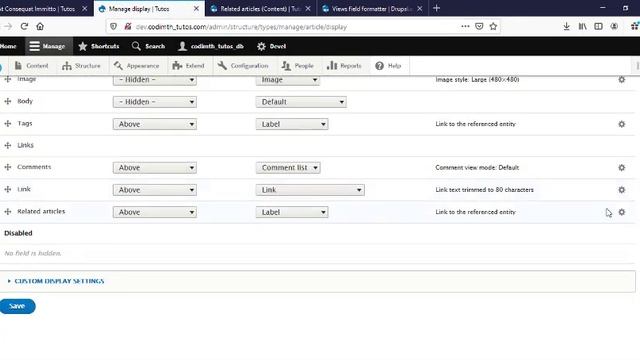Screen dimensions: 640x360
Task: Open Body label dropdown set to Hidden
Action: coord(155,102)
